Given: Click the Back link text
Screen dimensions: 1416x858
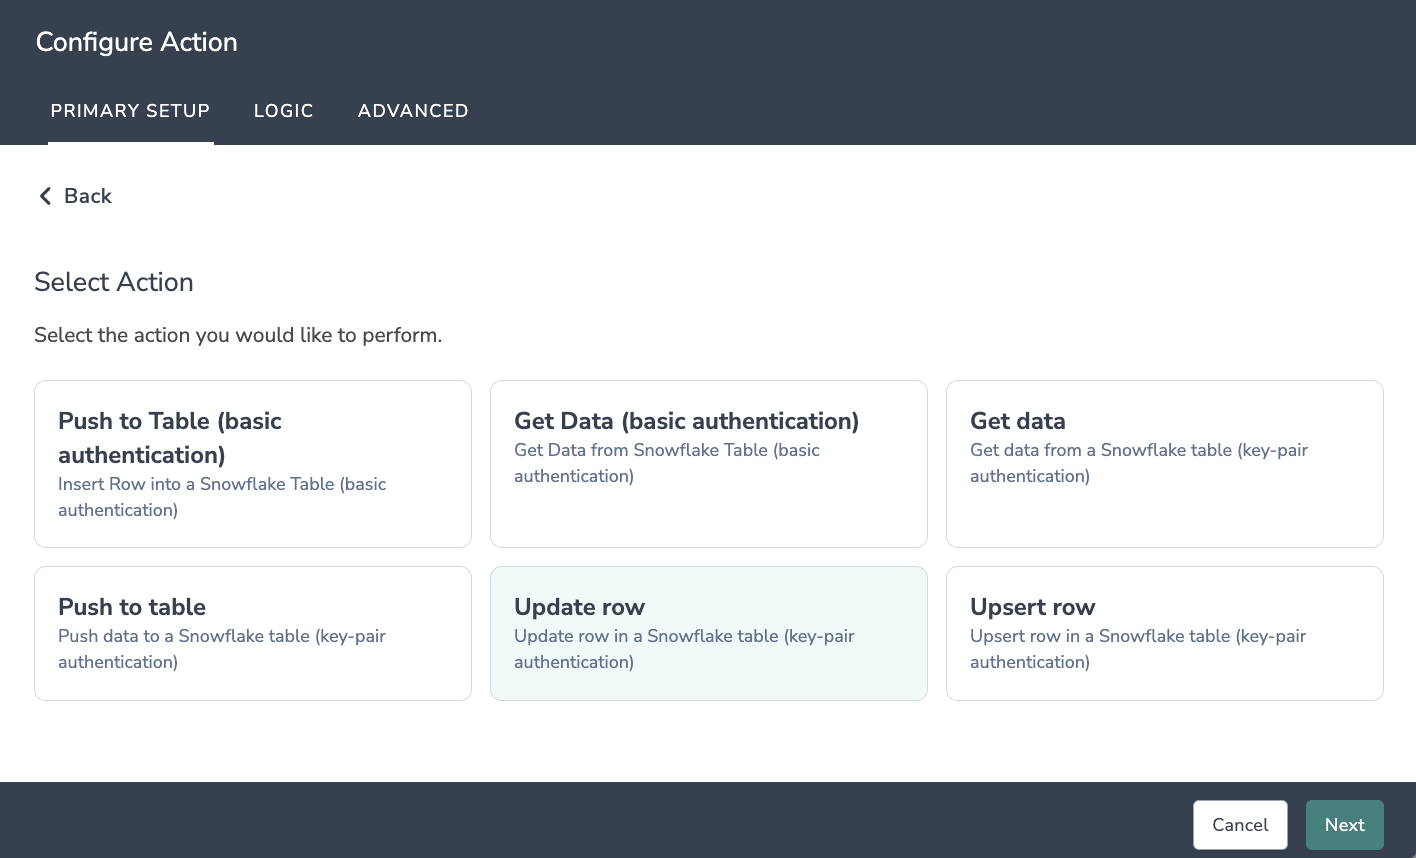Looking at the screenshot, I should (88, 196).
